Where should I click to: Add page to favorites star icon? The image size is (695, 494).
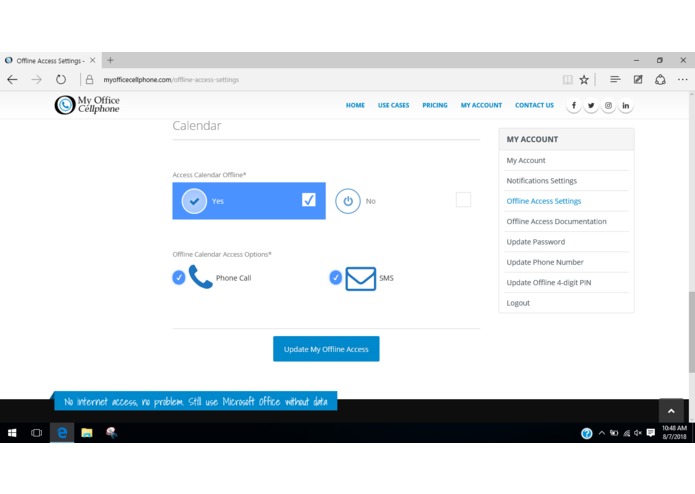(584, 80)
